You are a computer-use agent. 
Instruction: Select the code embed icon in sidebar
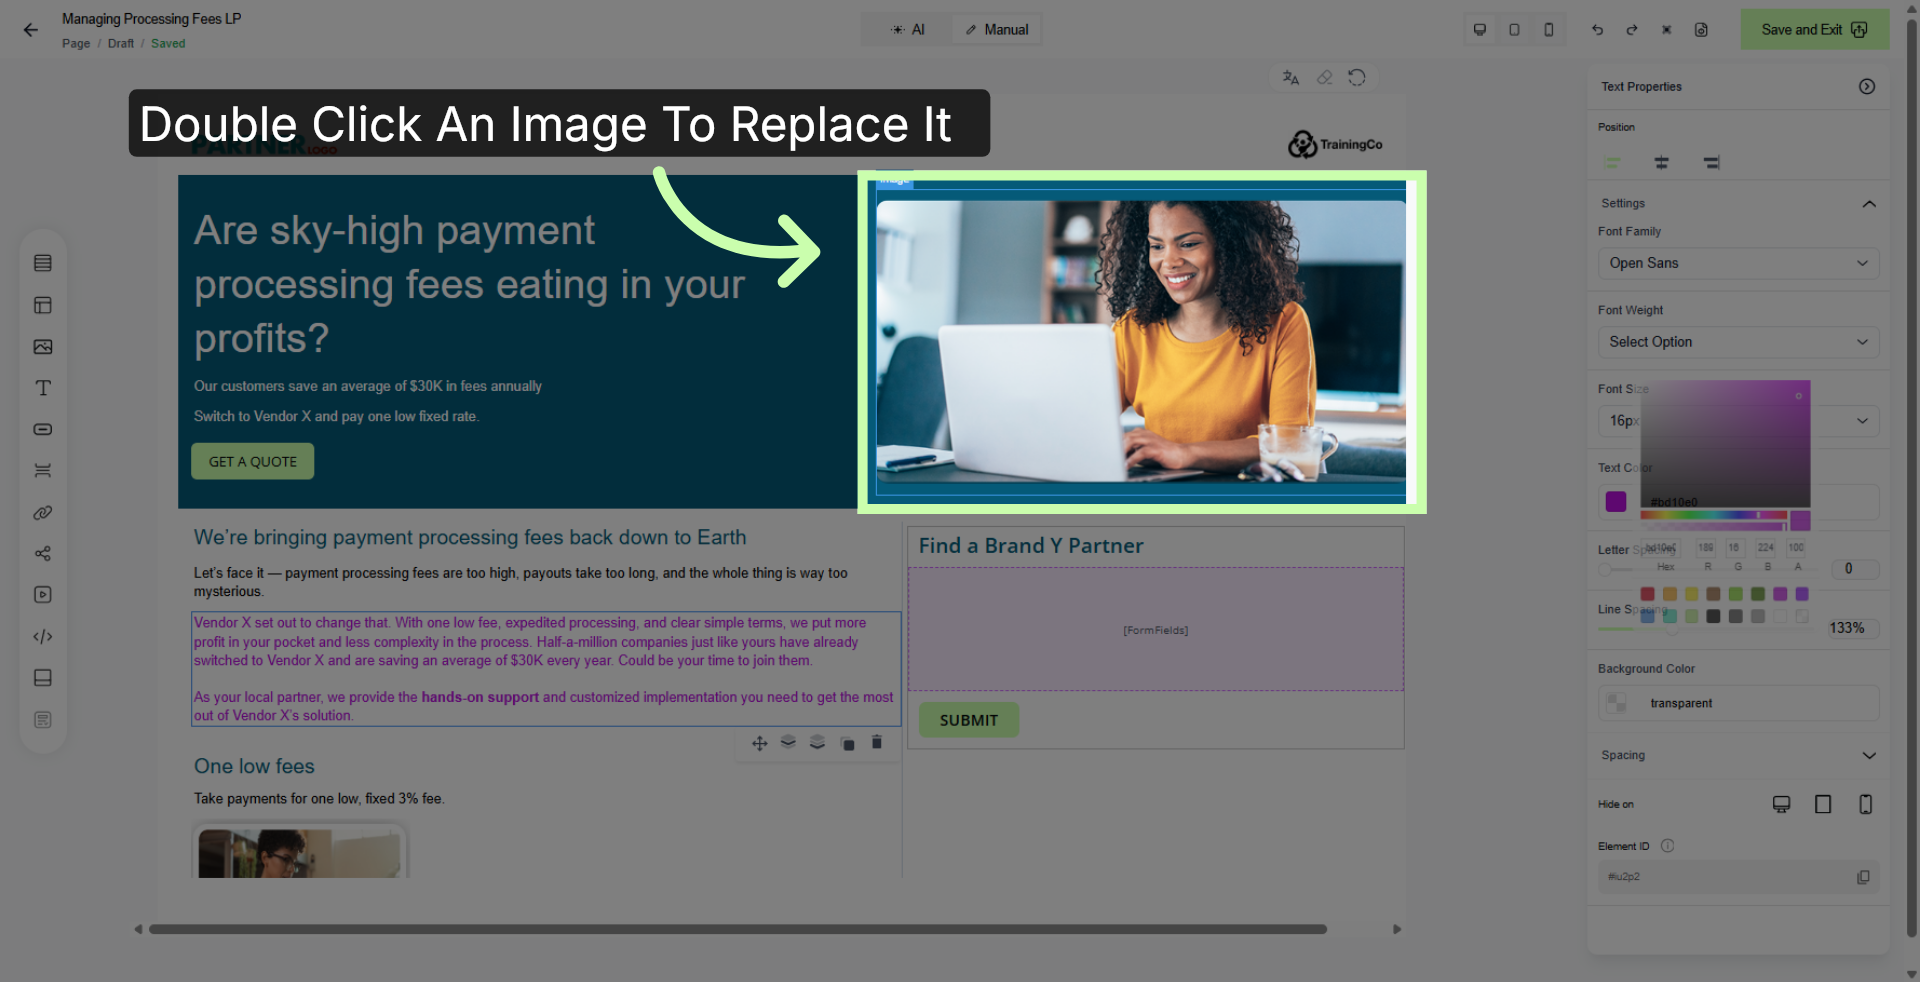click(43, 637)
